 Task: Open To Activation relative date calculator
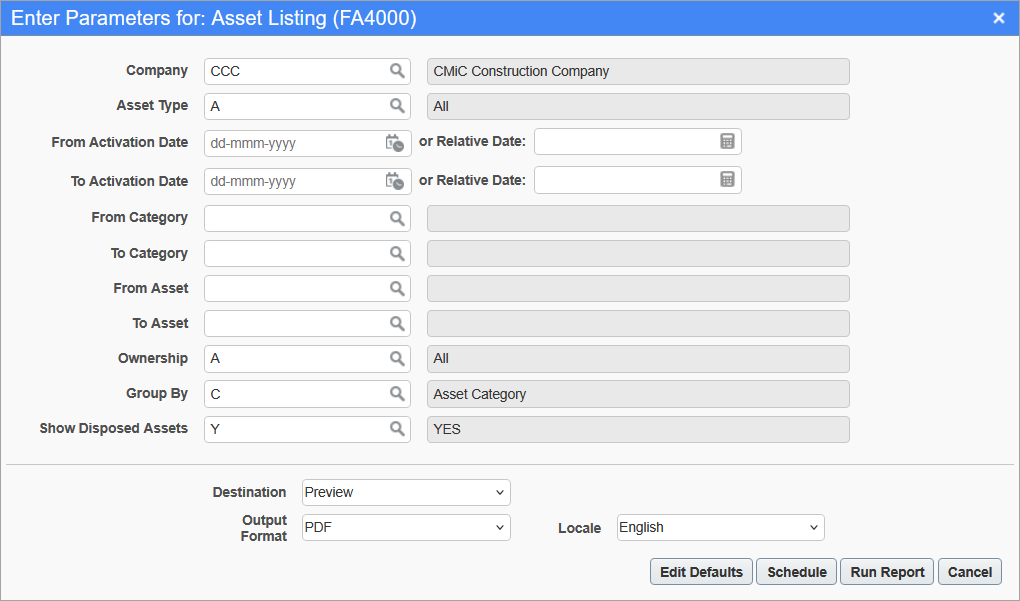click(727, 180)
